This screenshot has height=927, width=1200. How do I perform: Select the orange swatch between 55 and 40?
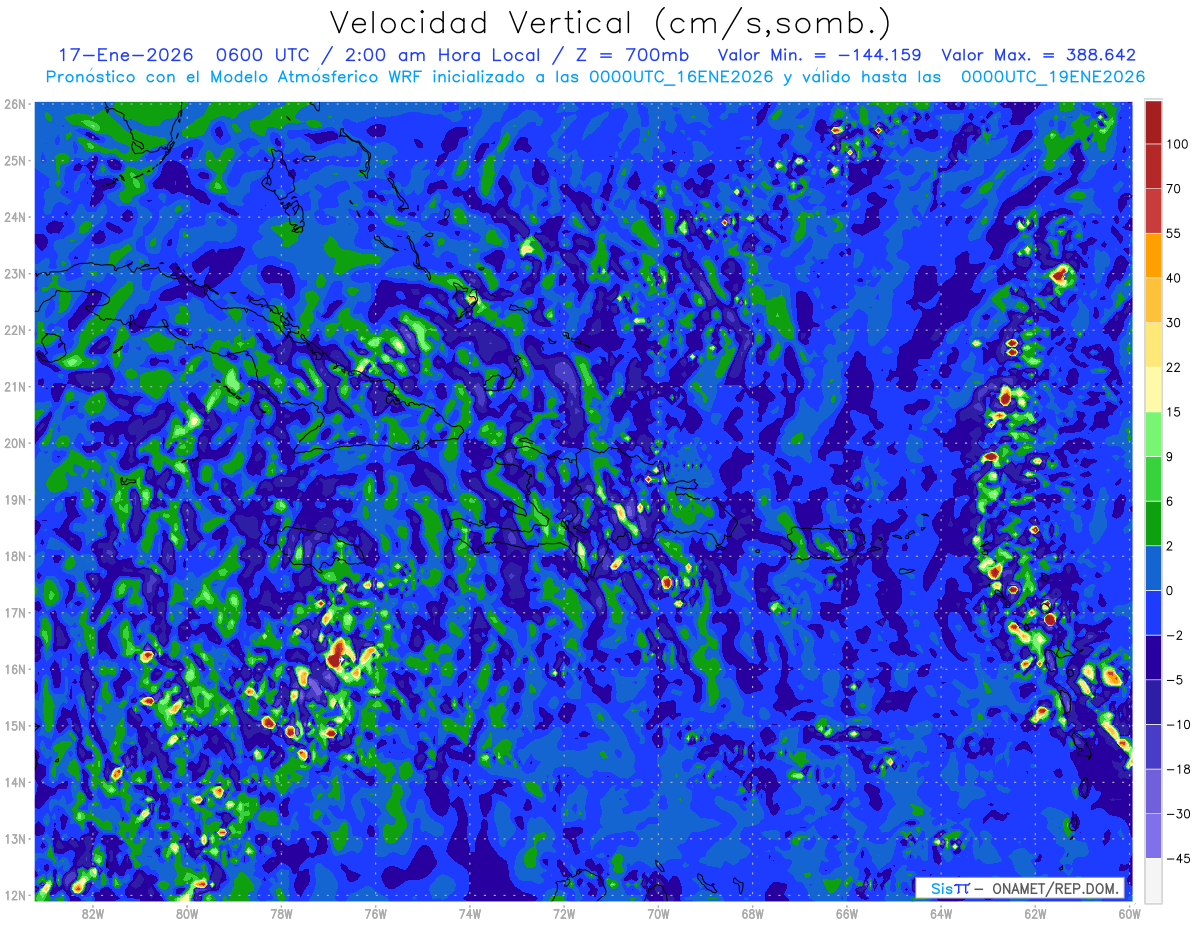coord(1153,255)
